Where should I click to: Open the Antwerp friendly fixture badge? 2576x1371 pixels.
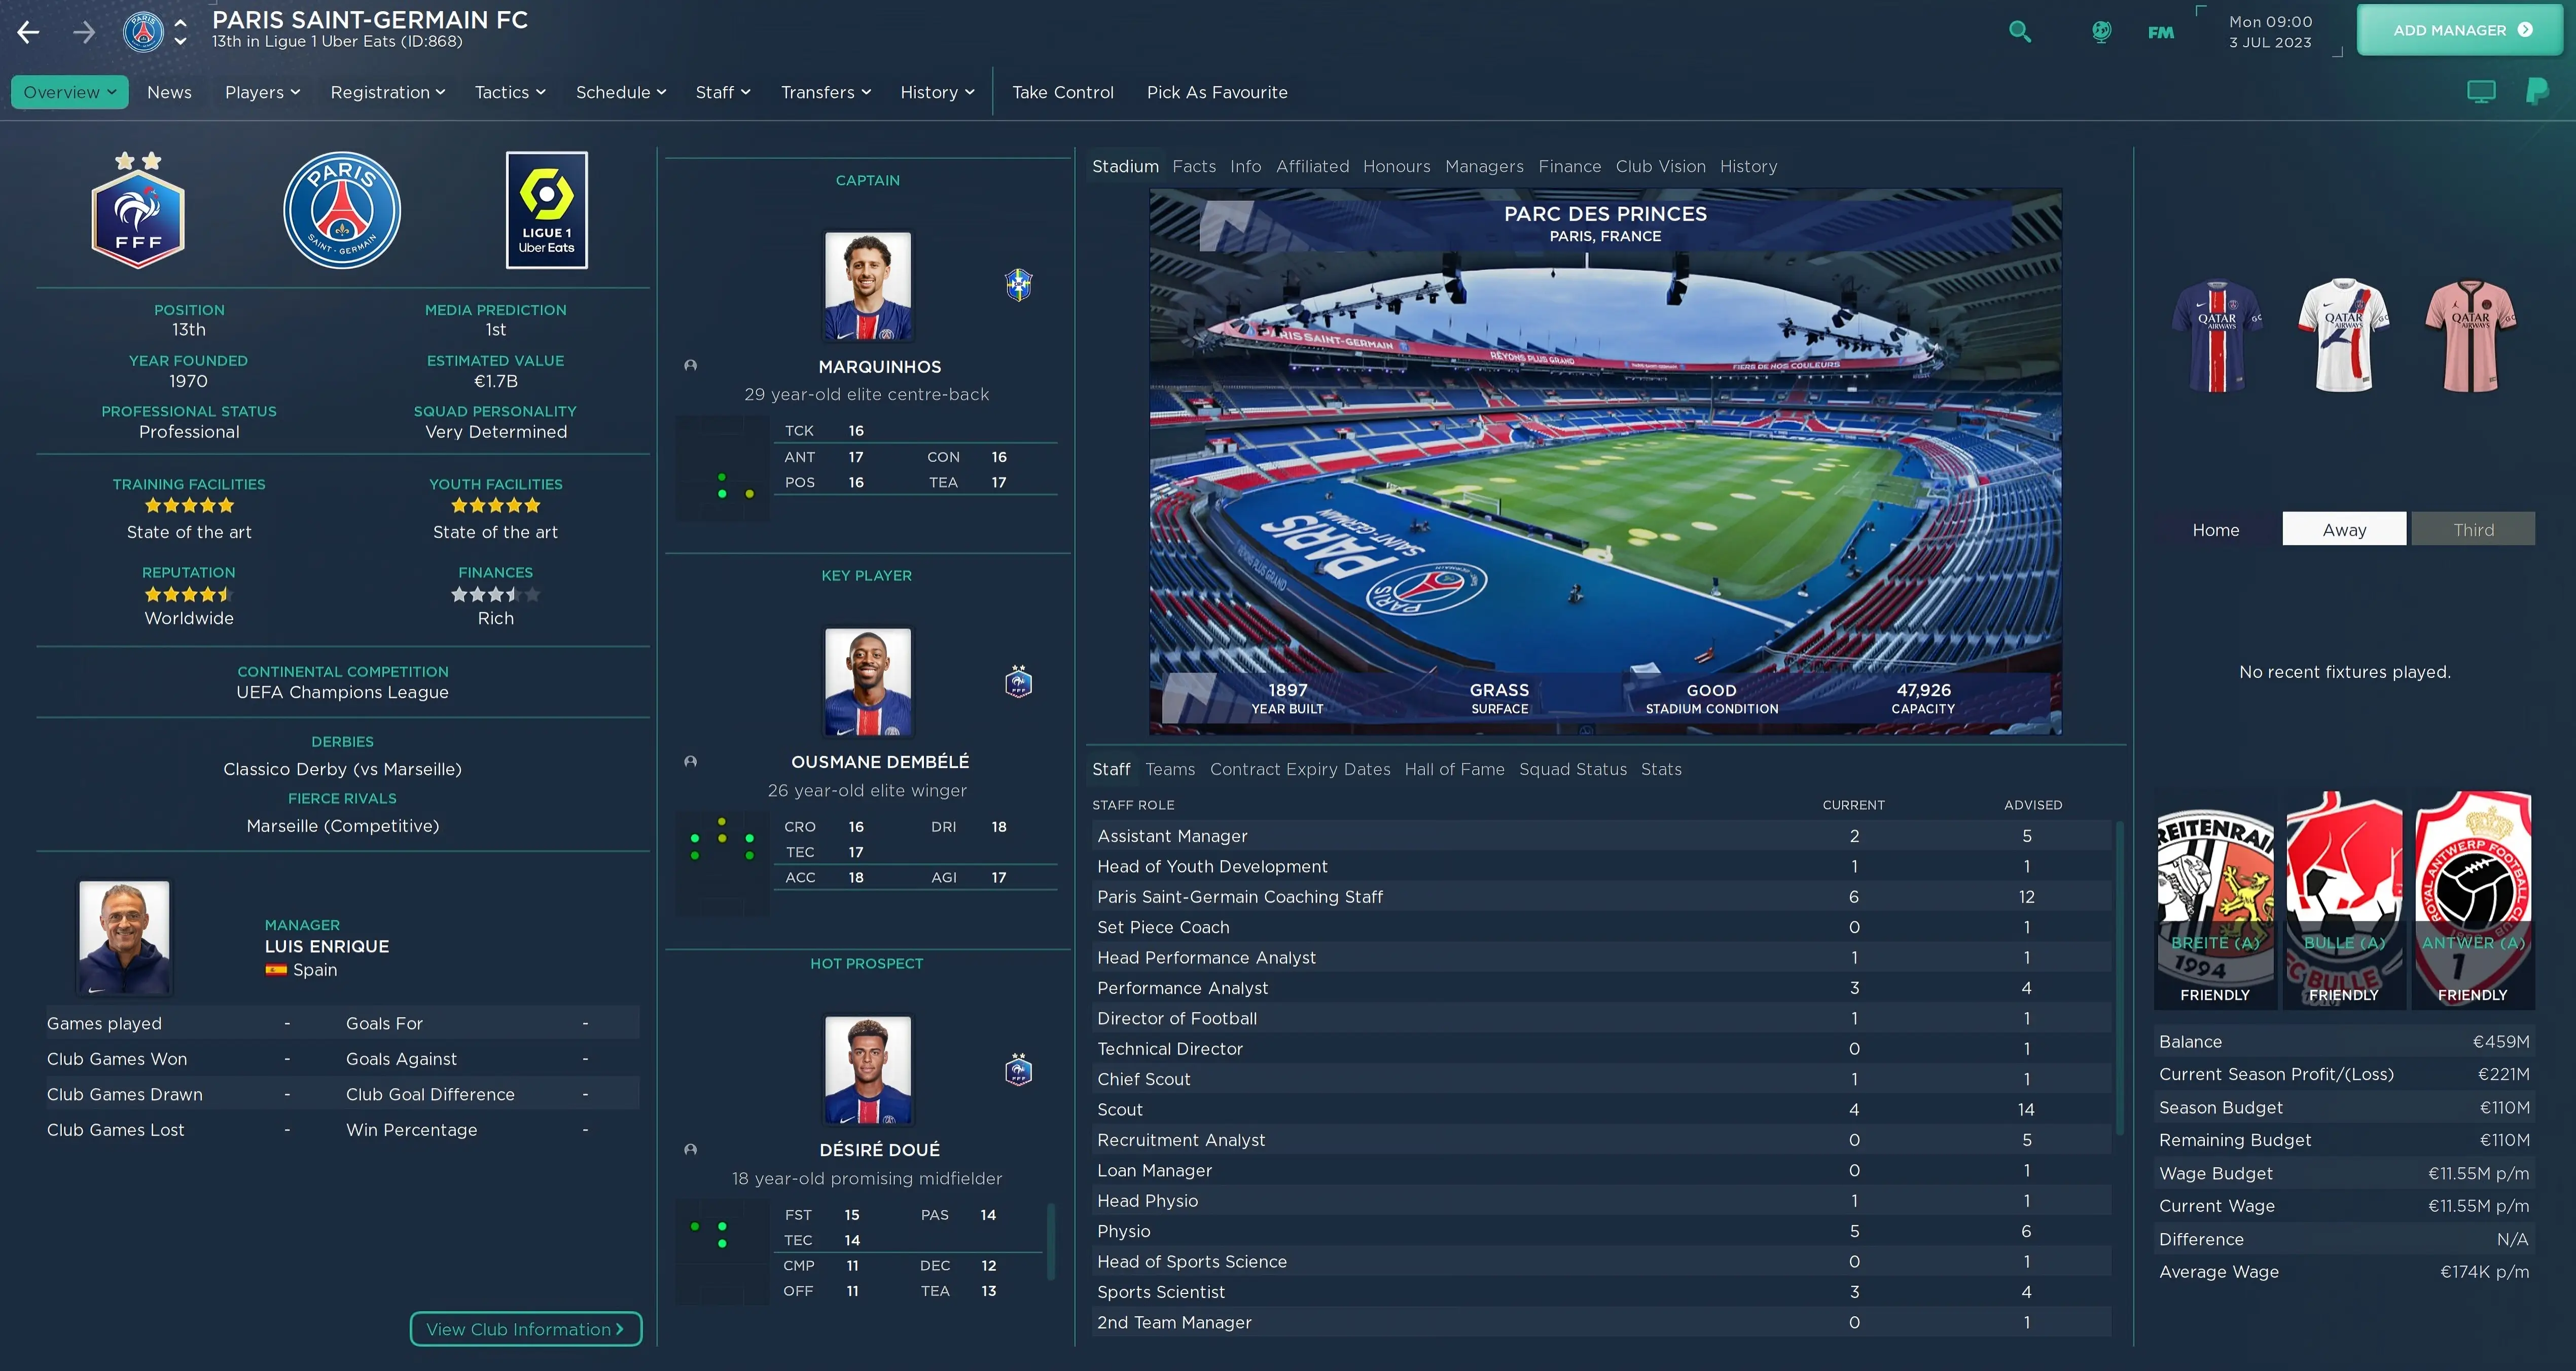click(2473, 900)
